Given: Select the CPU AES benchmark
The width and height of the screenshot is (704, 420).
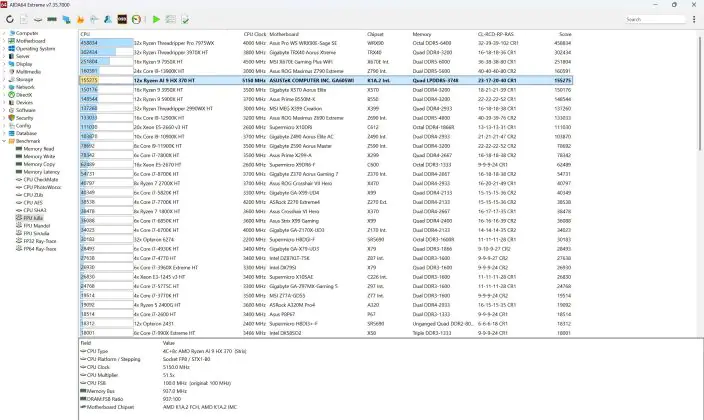Looking at the screenshot, I should pyautogui.click(x=33, y=203).
